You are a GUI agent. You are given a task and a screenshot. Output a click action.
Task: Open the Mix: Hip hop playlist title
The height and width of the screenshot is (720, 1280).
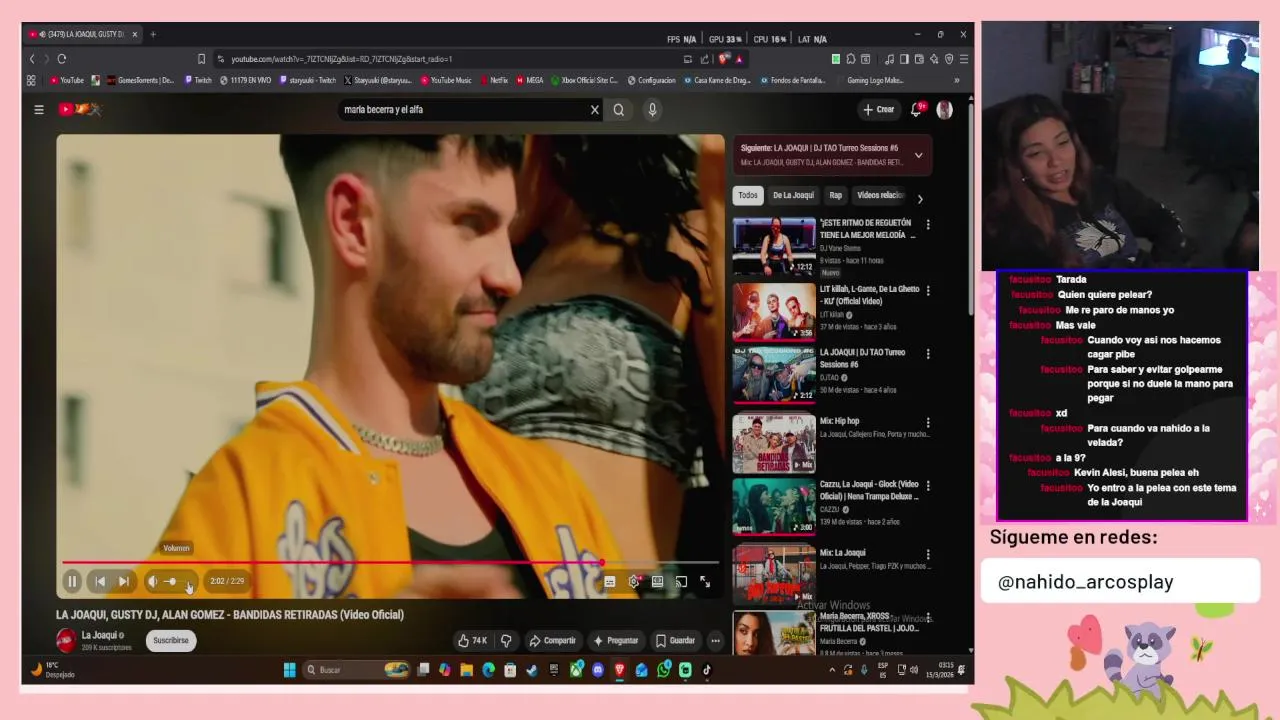point(840,421)
